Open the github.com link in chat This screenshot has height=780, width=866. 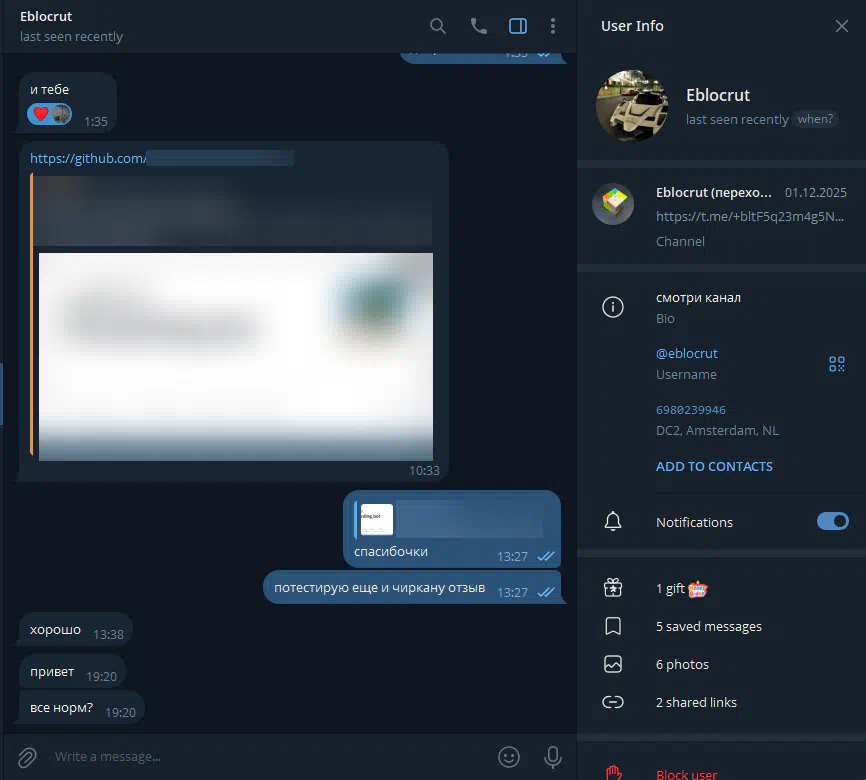[x=88, y=158]
